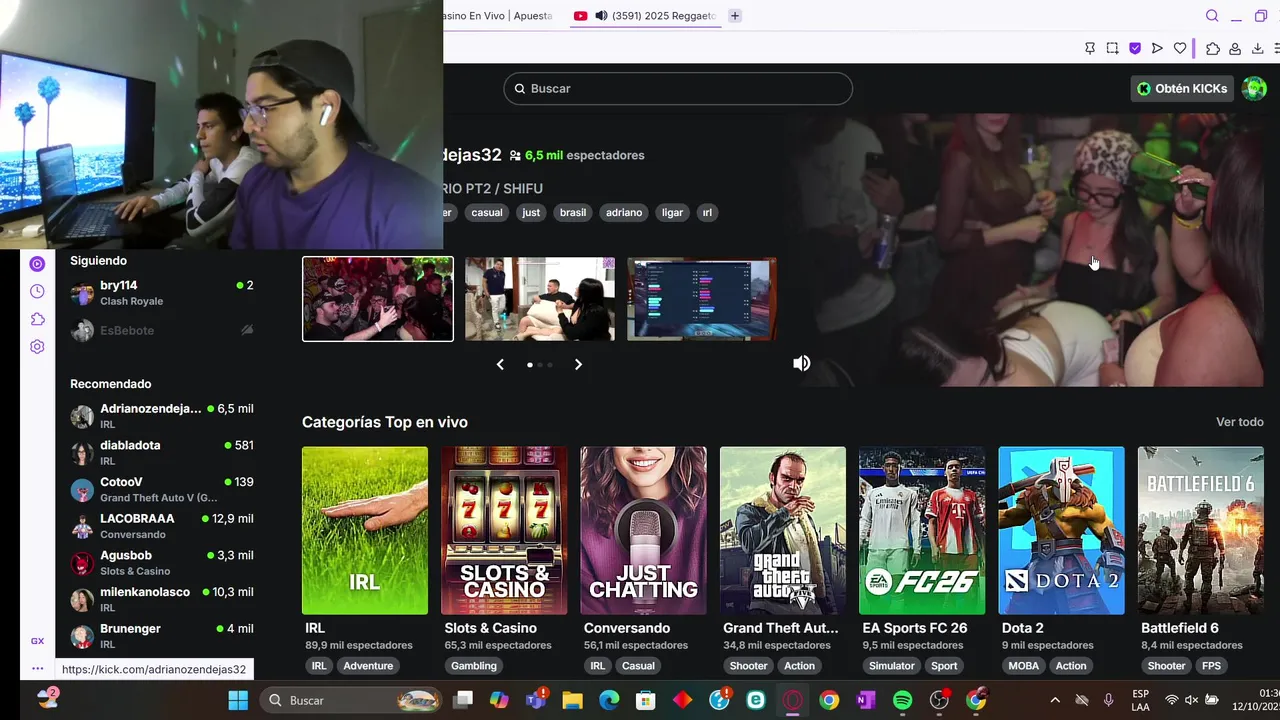
Task: Open the sidebar extensions cube icon
Action: (37, 319)
